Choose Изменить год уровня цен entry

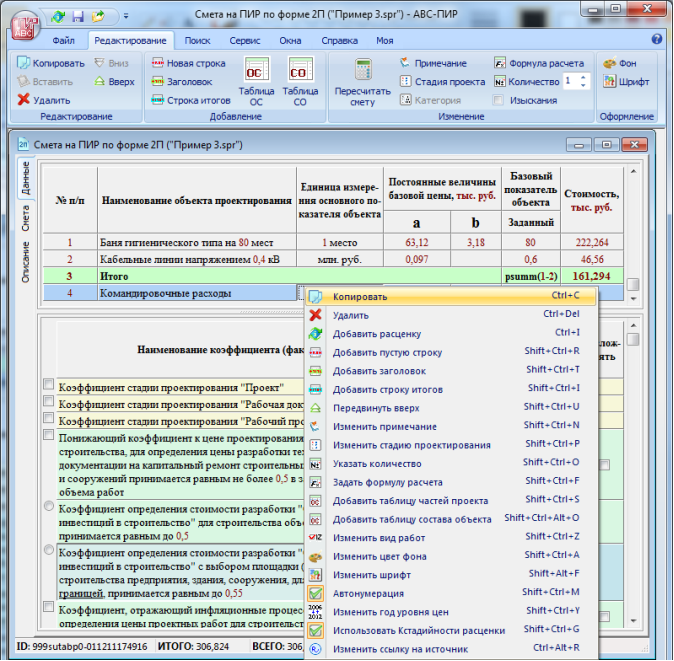(x=451, y=612)
